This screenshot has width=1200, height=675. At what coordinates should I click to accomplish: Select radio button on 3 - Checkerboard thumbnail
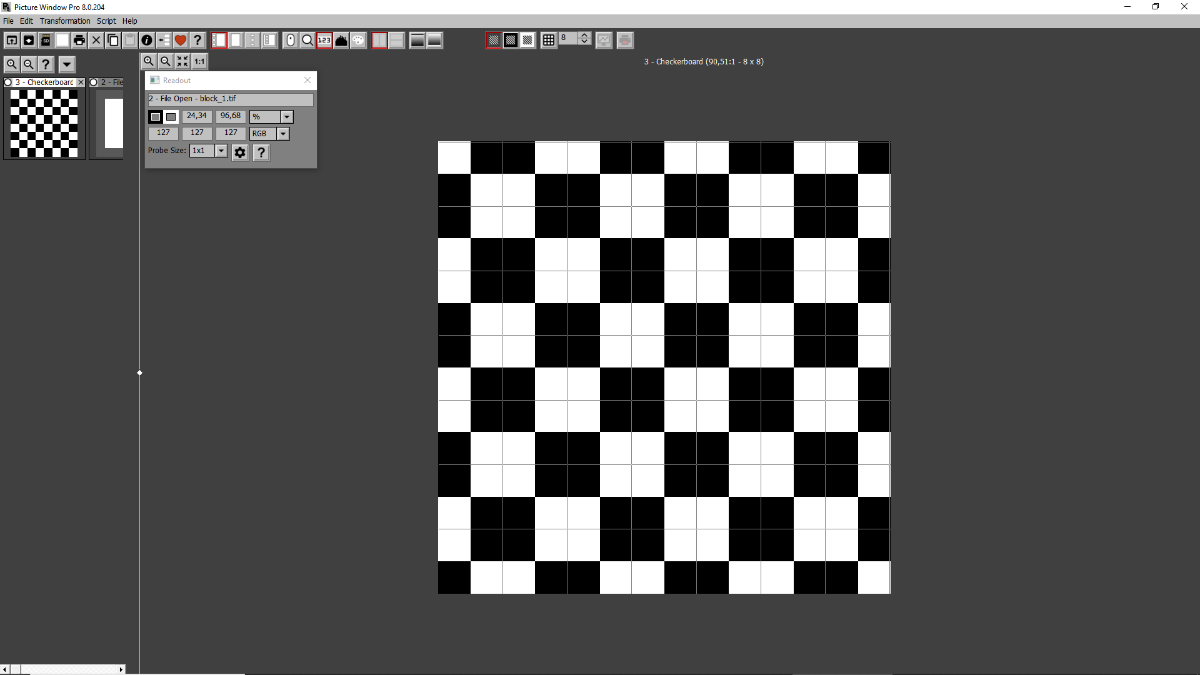click(x=9, y=82)
